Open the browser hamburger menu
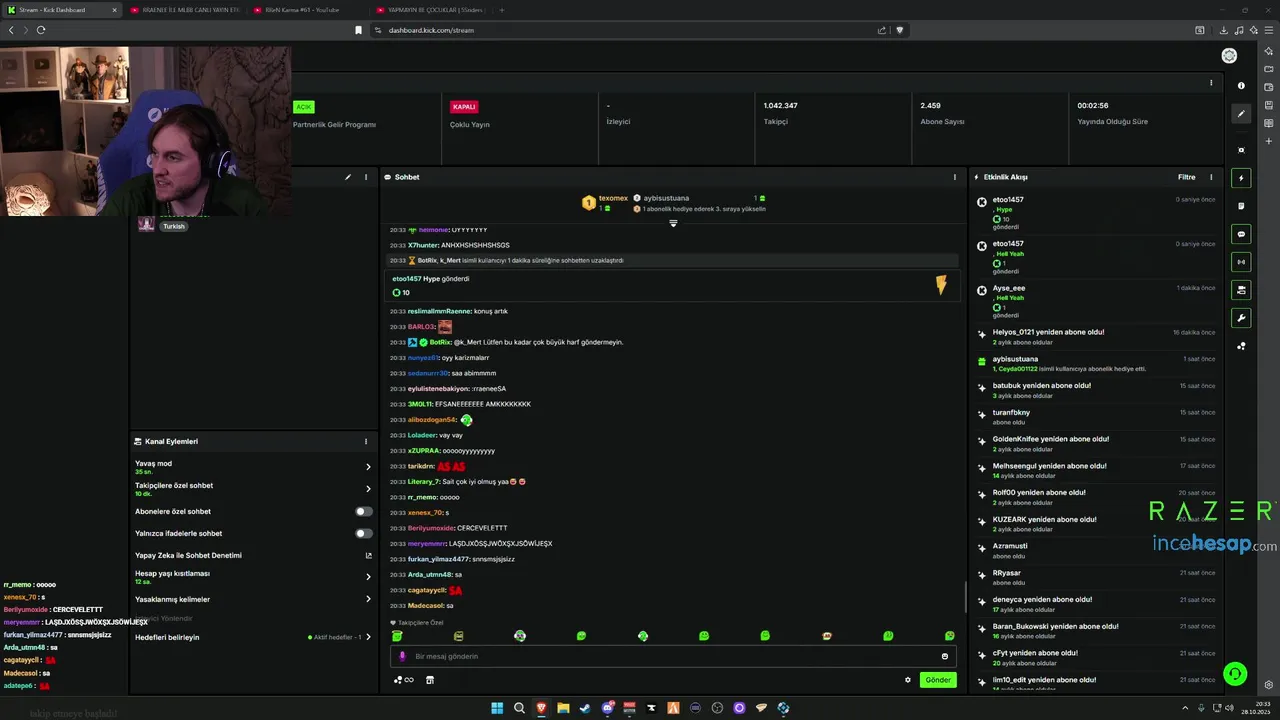The width and height of the screenshot is (1280, 720). [x=1269, y=30]
